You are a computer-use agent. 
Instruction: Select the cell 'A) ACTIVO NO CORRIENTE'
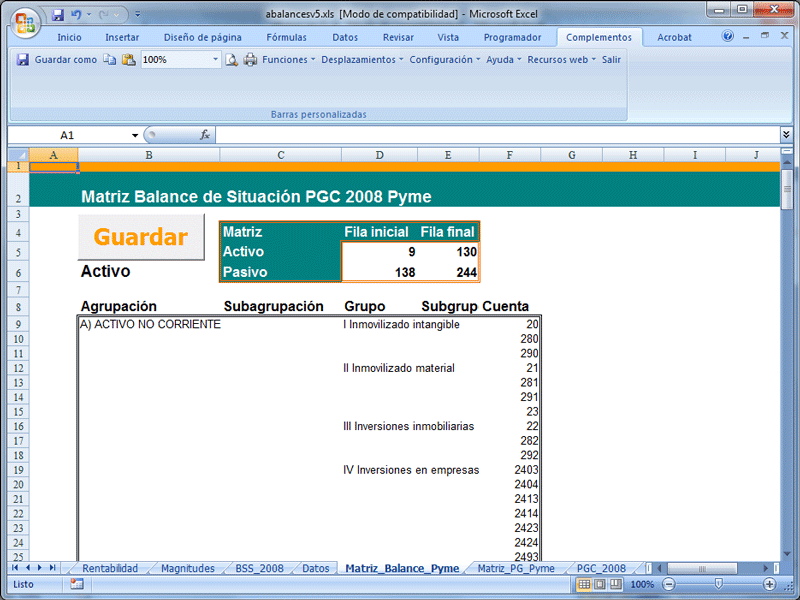pos(149,324)
